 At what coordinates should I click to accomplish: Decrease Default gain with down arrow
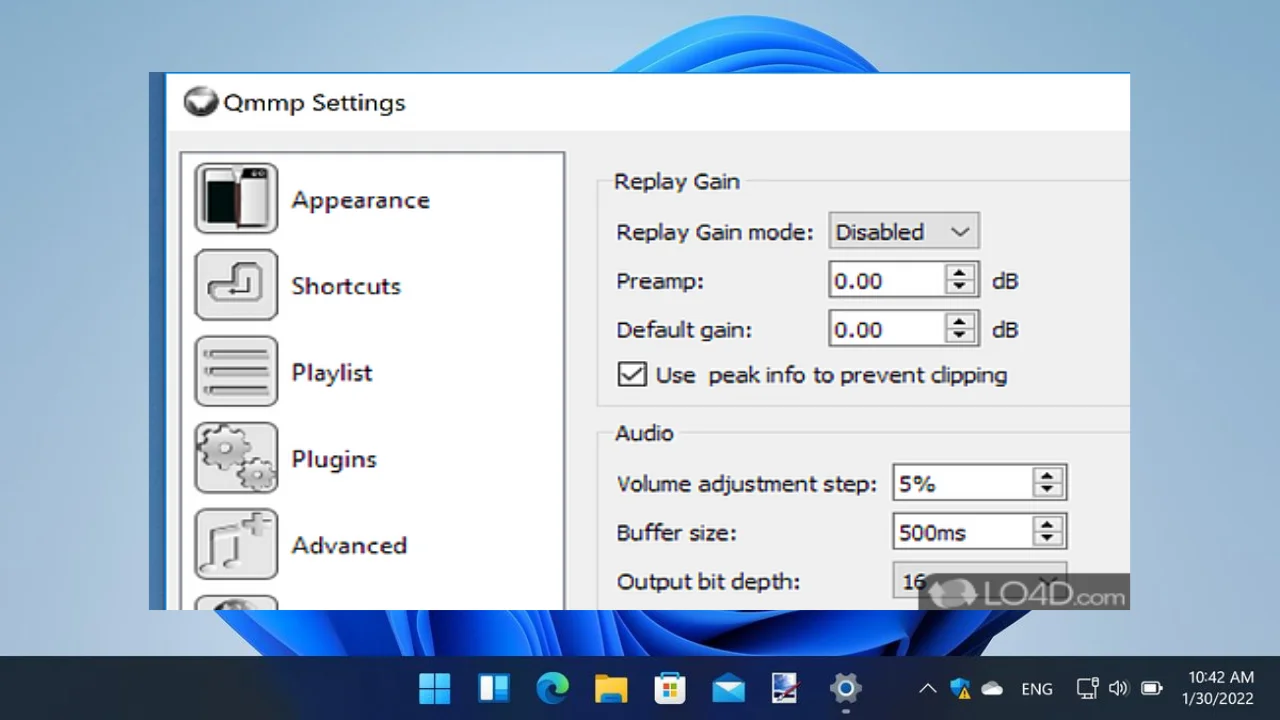click(960, 337)
